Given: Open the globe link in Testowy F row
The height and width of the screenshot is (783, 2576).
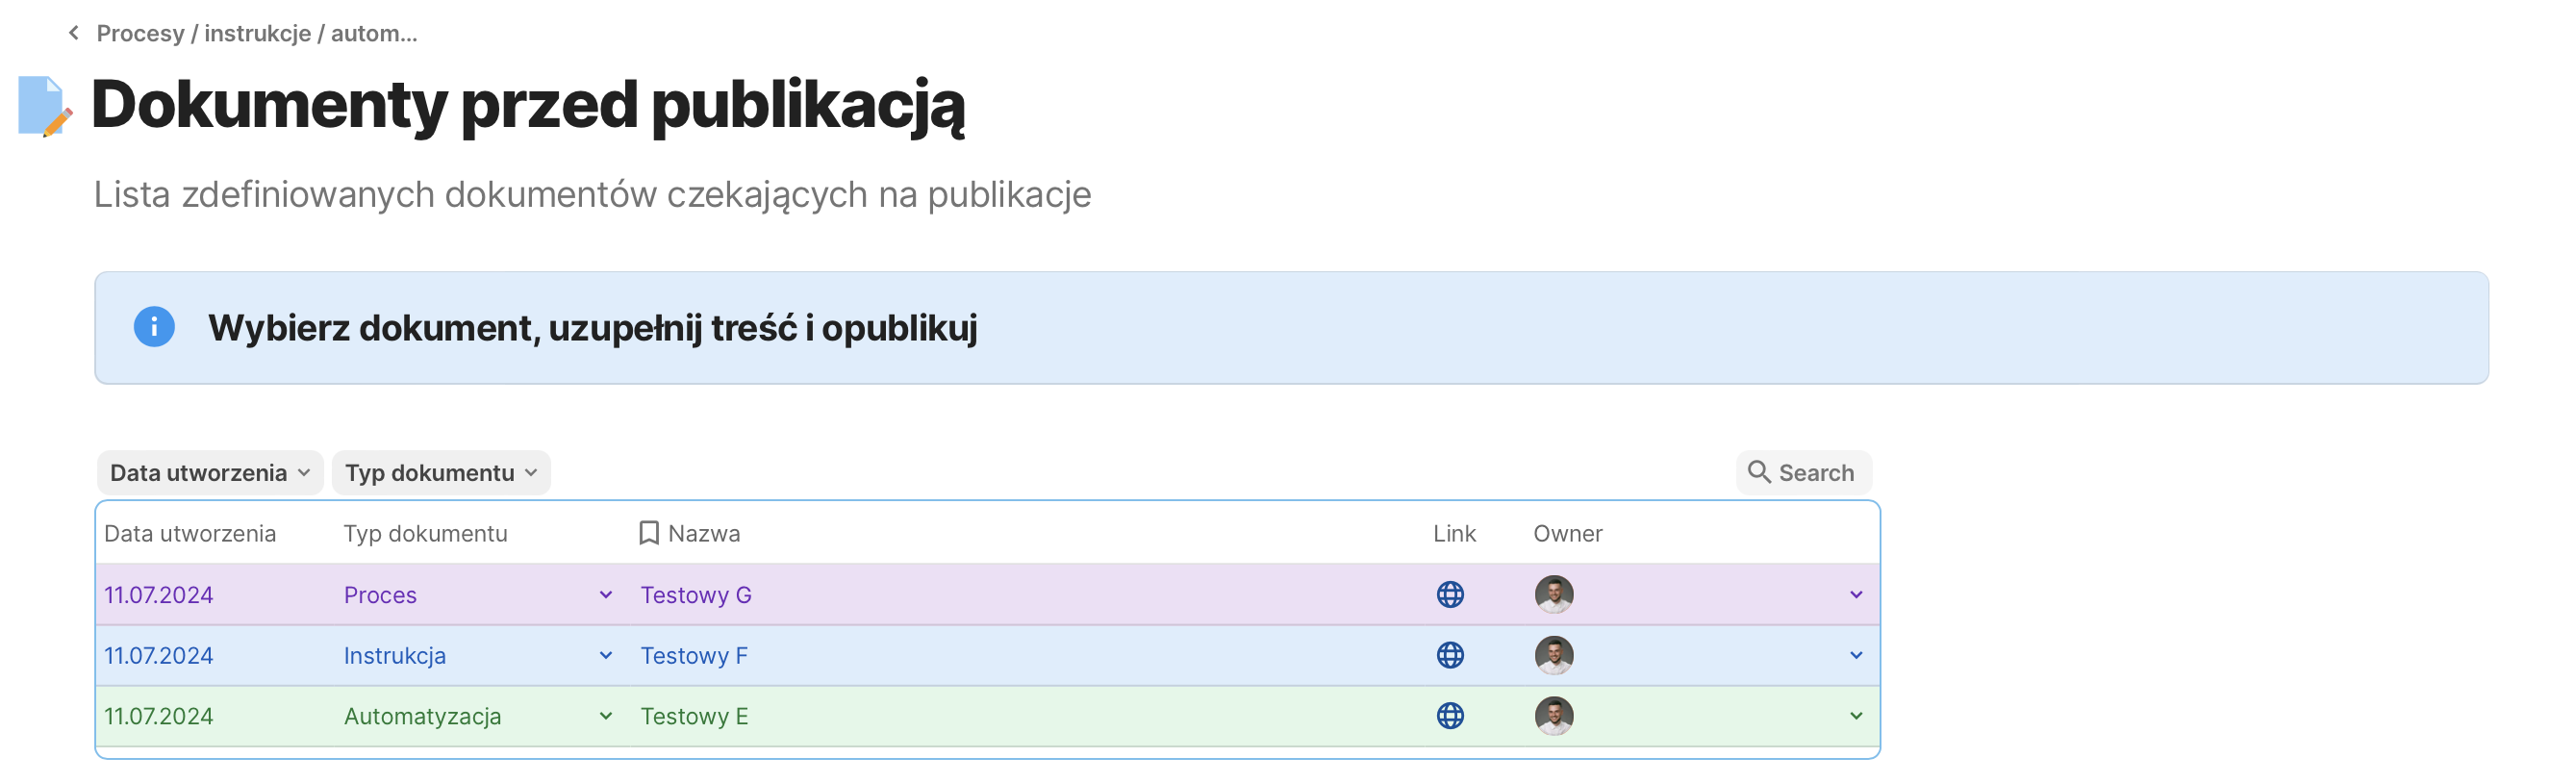Looking at the screenshot, I should 1450,656.
